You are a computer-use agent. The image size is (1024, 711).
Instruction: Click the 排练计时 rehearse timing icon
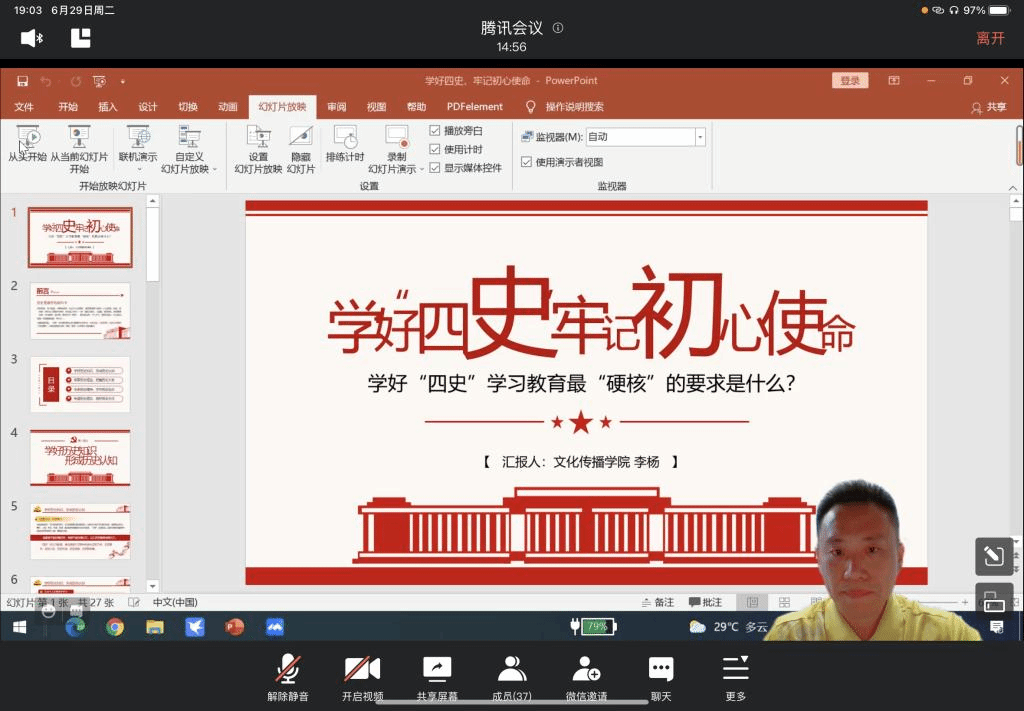tap(345, 138)
